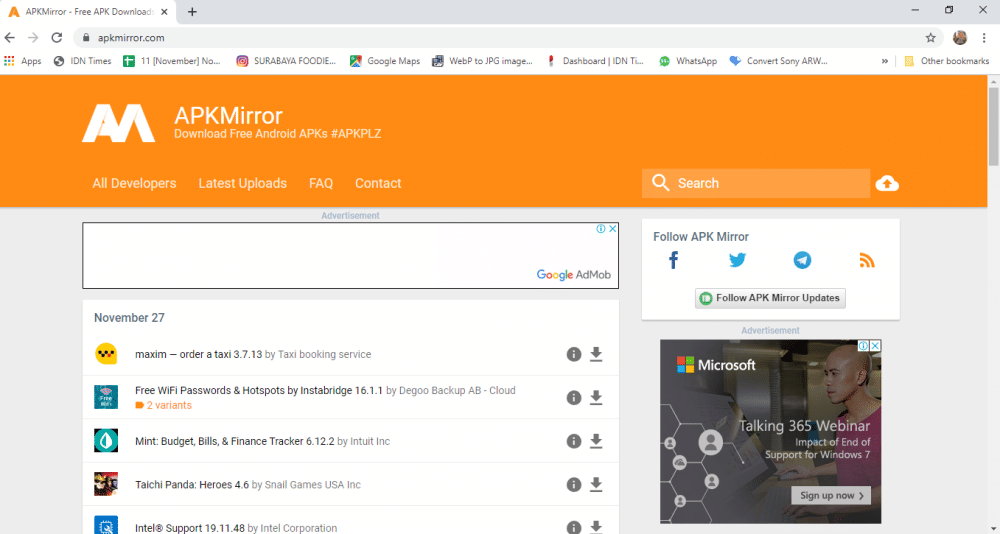Image resolution: width=1000 pixels, height=534 pixels.
Task: Click the search magnifier icon
Action: [x=661, y=183]
